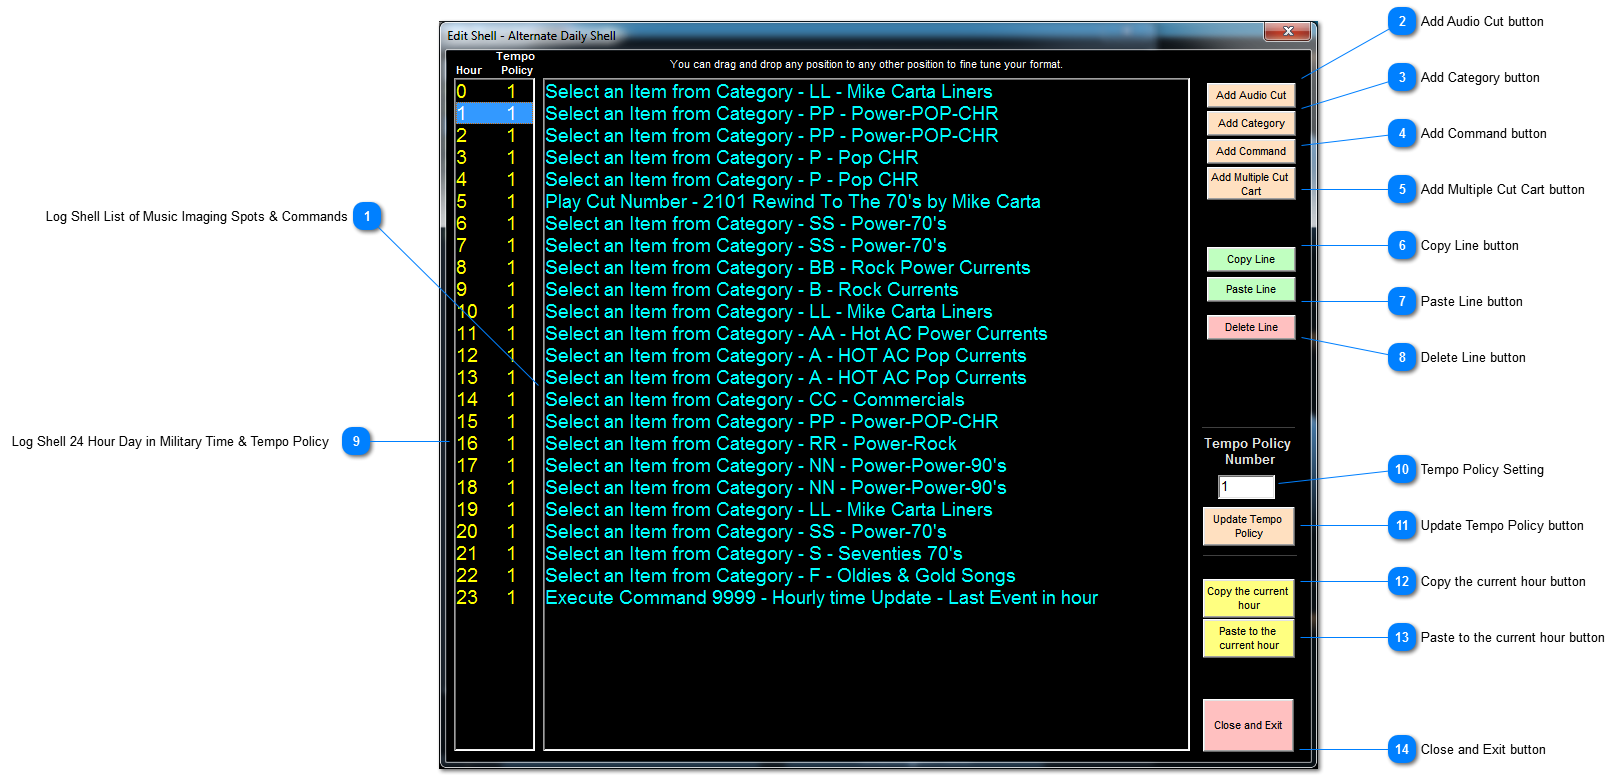Click the green Copy Line button

coord(1251,259)
